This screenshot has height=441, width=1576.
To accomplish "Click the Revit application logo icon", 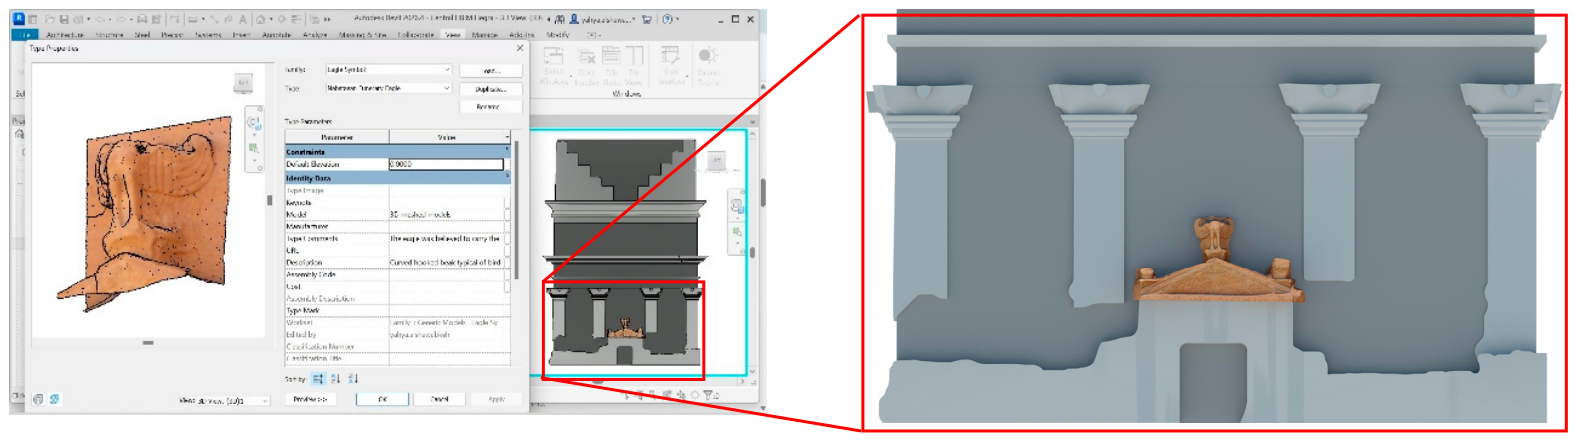I will point(19,18).
